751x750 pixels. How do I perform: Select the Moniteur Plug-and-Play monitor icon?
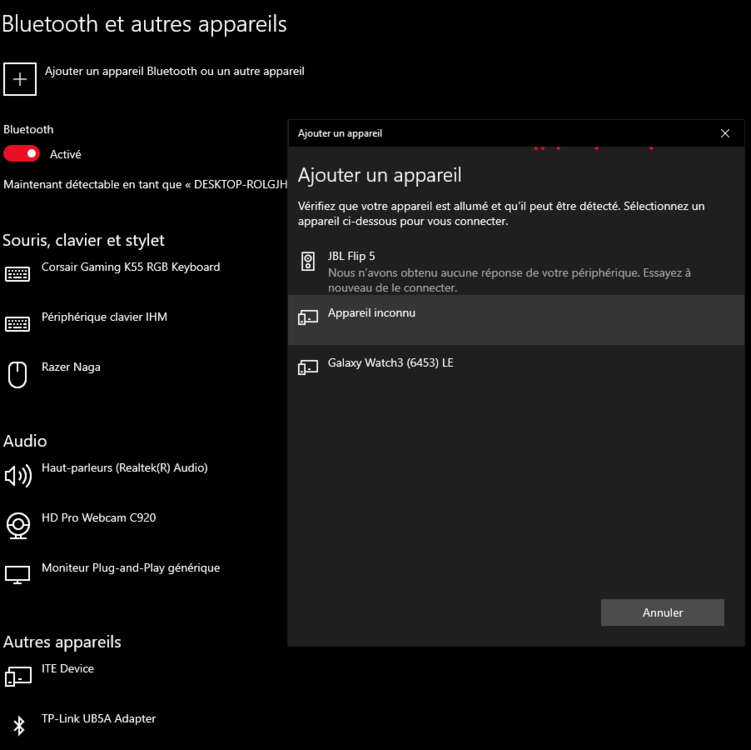pos(17,575)
